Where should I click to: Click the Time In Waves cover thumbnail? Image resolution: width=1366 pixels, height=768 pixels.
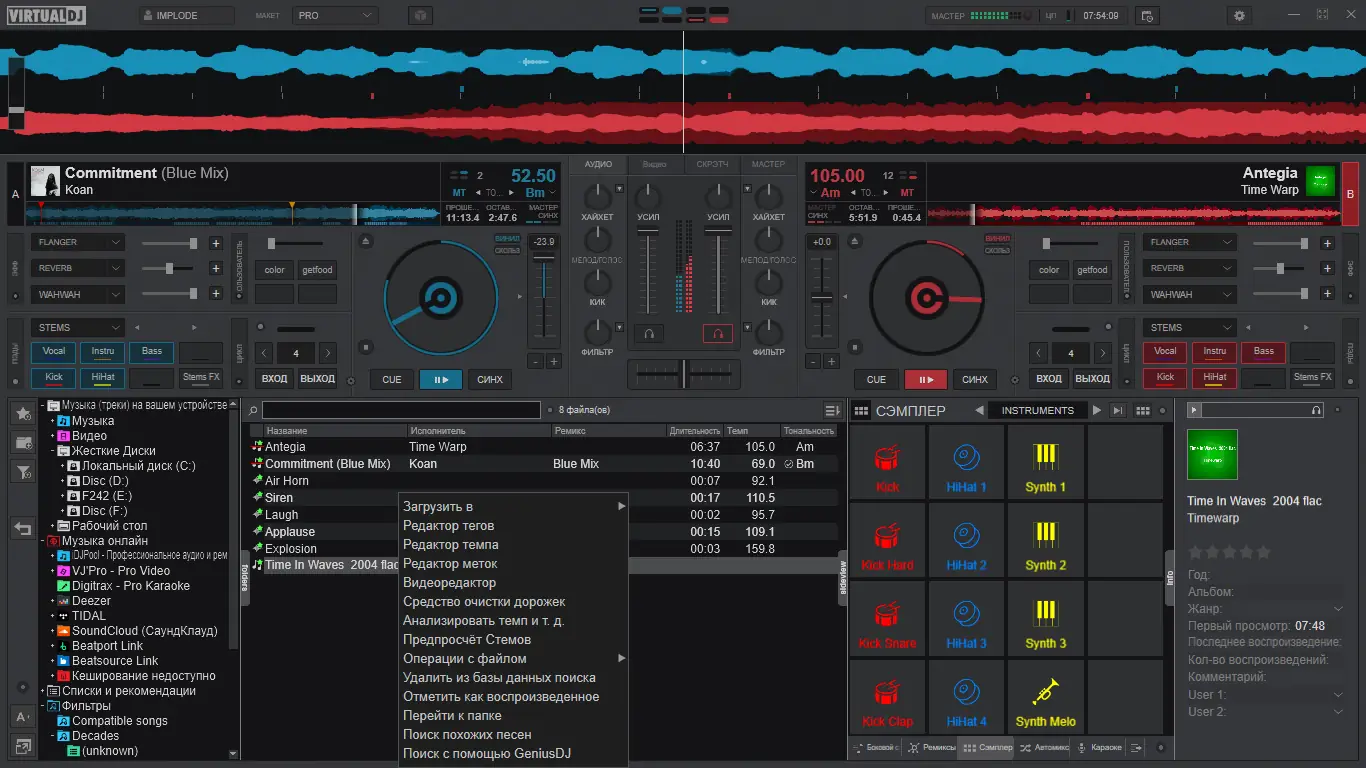point(1212,455)
